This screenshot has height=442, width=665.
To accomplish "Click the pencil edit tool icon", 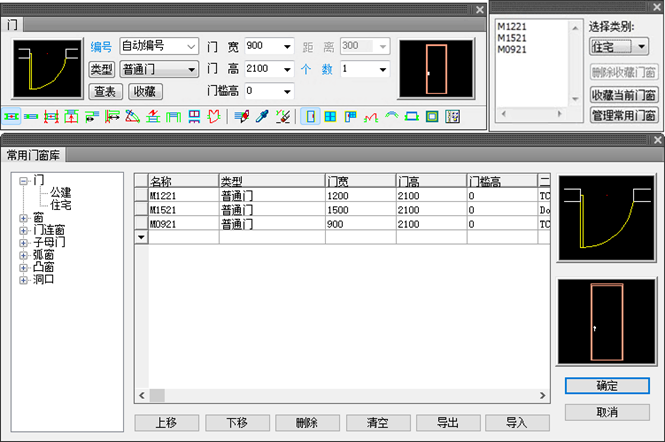I will click(242, 116).
